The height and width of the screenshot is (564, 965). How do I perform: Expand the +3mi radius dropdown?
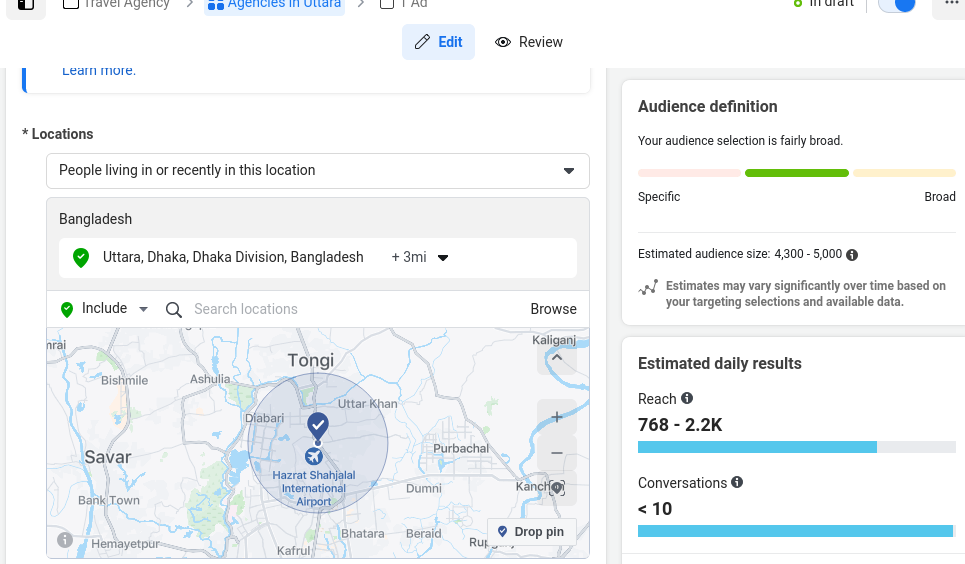coord(420,258)
